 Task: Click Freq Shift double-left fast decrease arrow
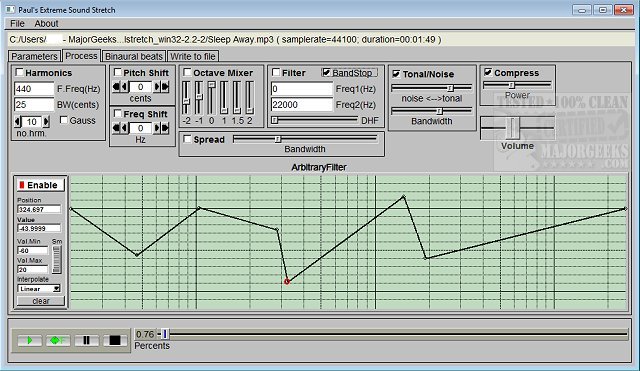pyautogui.click(x=116, y=128)
